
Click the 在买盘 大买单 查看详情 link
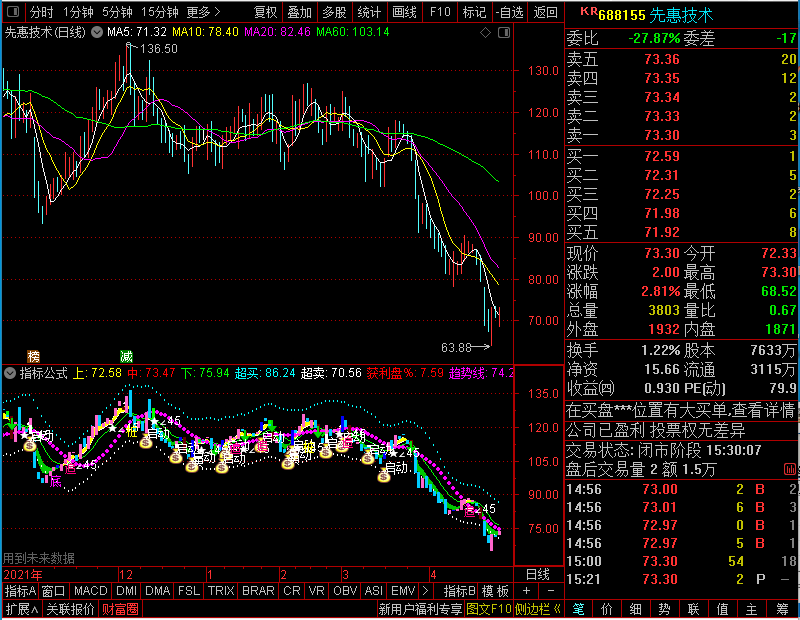680,410
